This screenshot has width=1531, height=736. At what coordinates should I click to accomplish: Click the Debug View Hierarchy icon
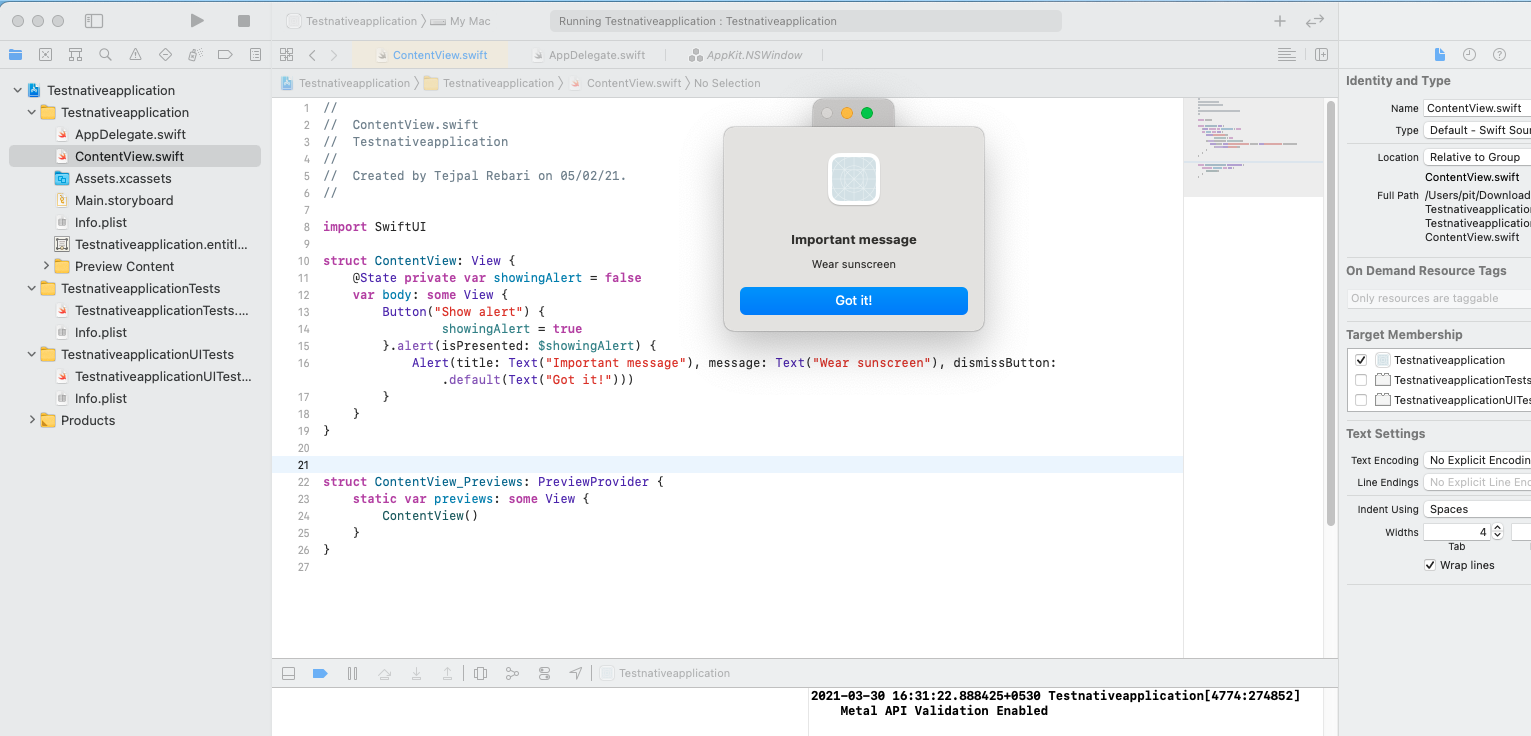pyautogui.click(x=480, y=673)
